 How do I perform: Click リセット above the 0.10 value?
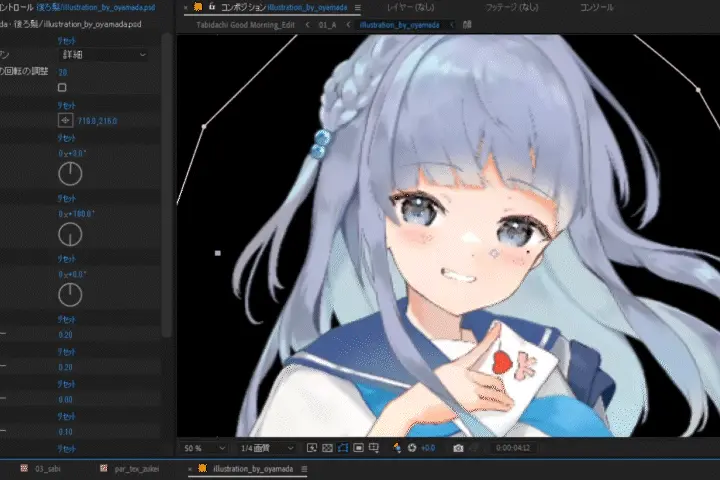[66, 417]
